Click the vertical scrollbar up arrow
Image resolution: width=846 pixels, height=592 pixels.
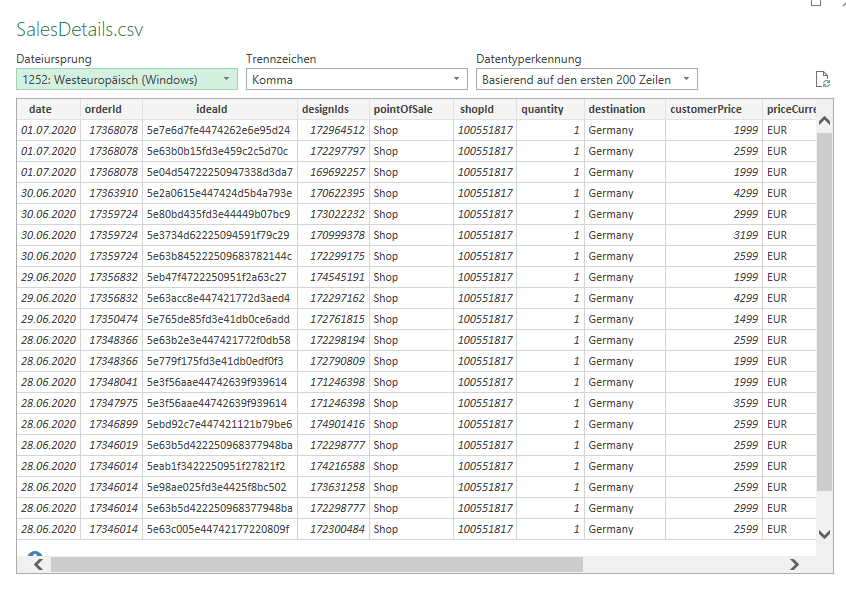click(x=825, y=121)
